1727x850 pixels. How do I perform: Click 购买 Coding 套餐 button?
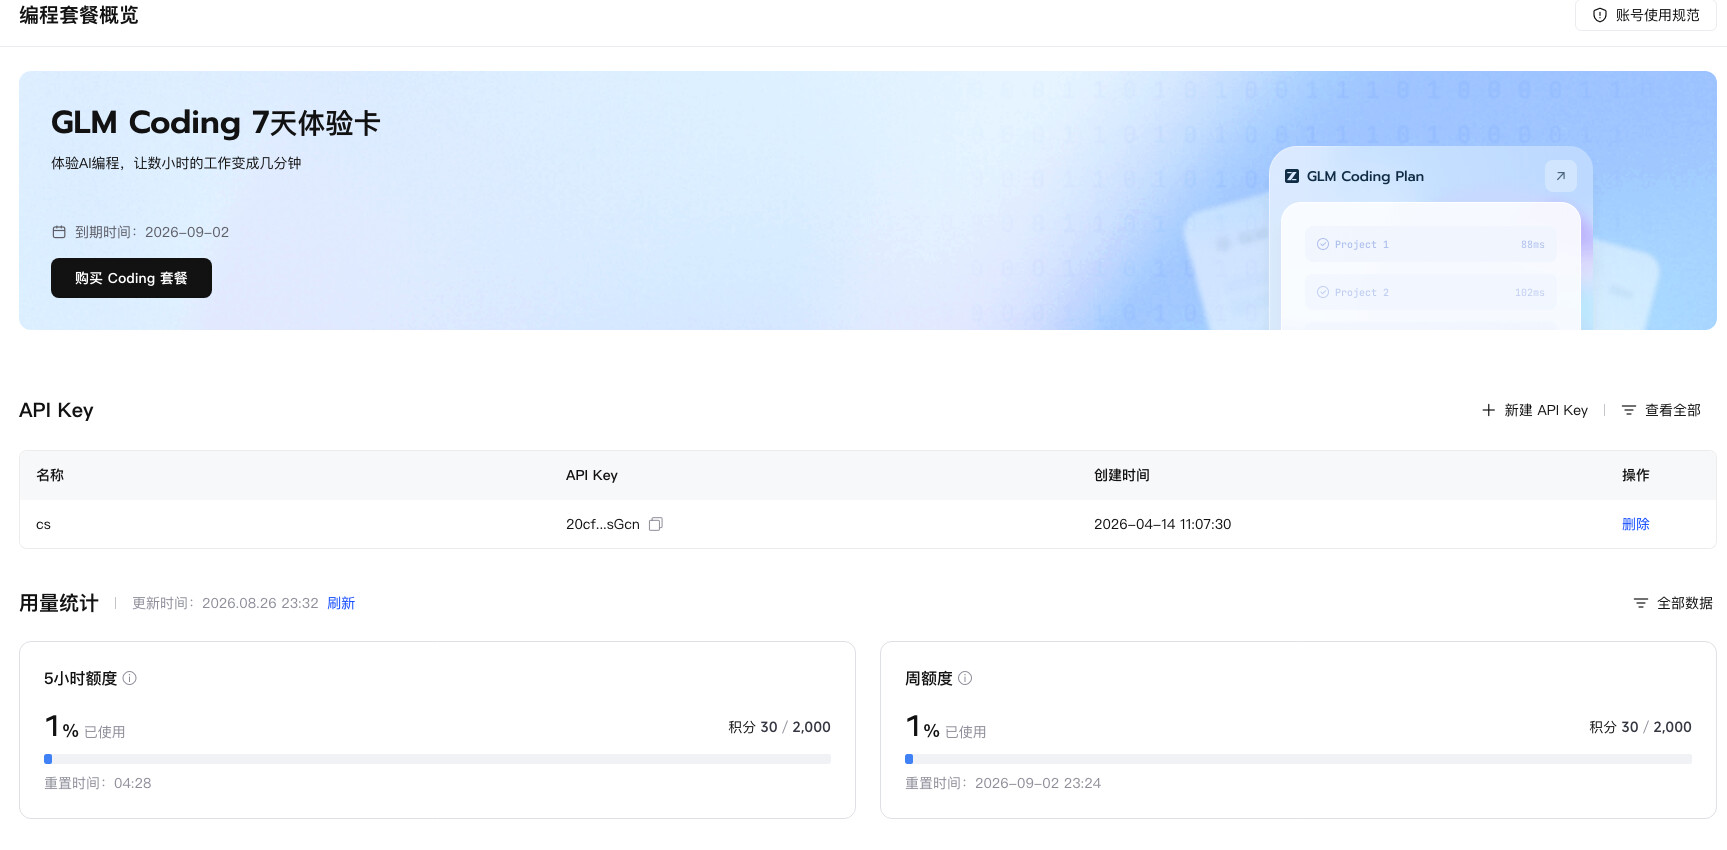(x=131, y=278)
